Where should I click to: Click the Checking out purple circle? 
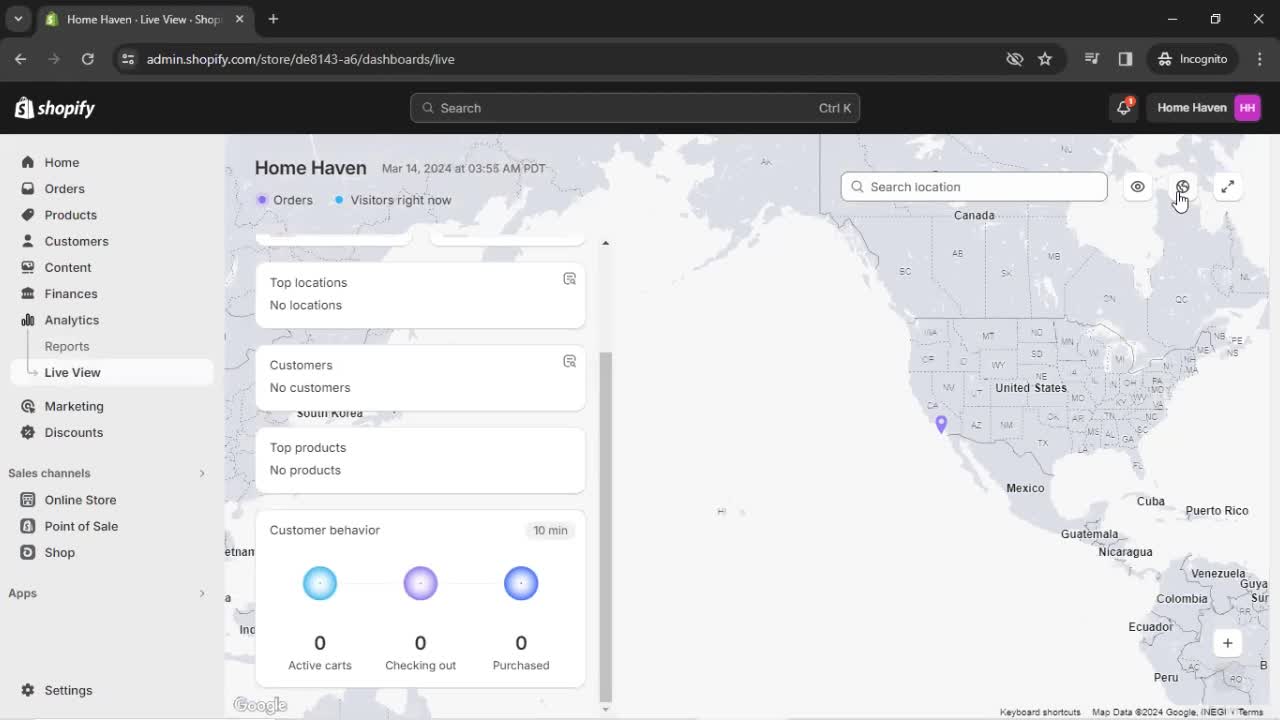pos(420,583)
